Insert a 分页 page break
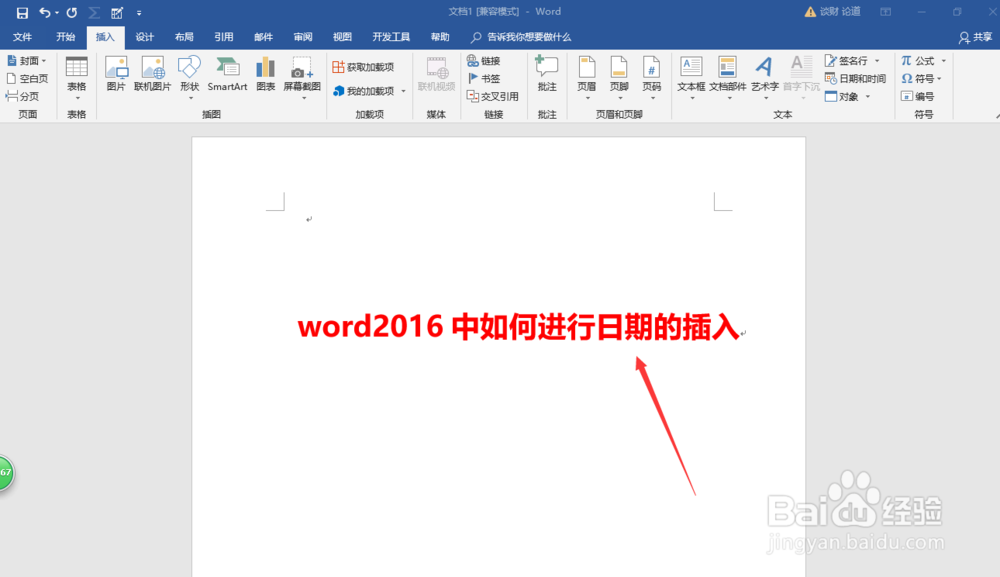This screenshot has height=577, width=1000. pyautogui.click(x=23, y=96)
